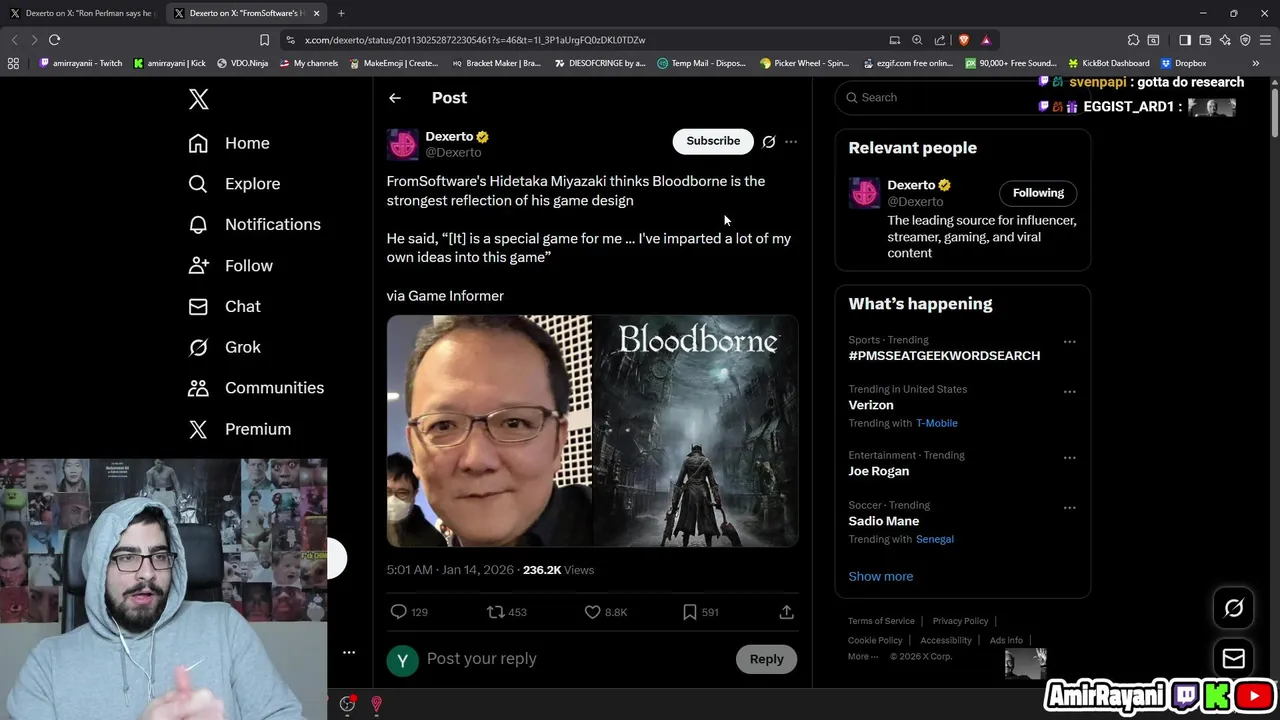Open Chat in X sidebar
Viewport: 1280px width, 720px height.
(224, 306)
